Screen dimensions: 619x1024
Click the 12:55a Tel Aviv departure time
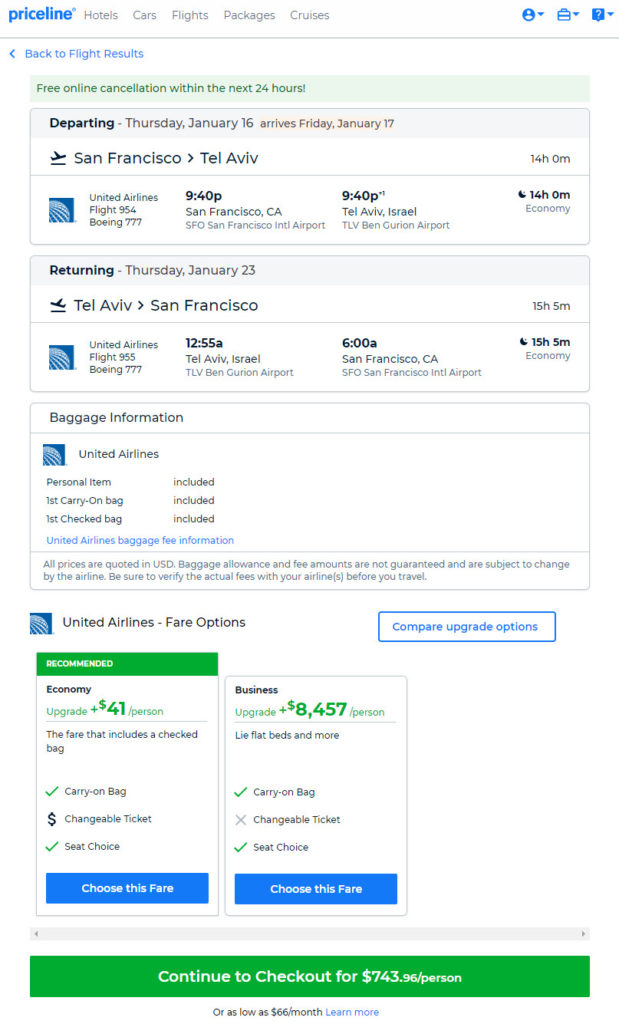point(204,343)
